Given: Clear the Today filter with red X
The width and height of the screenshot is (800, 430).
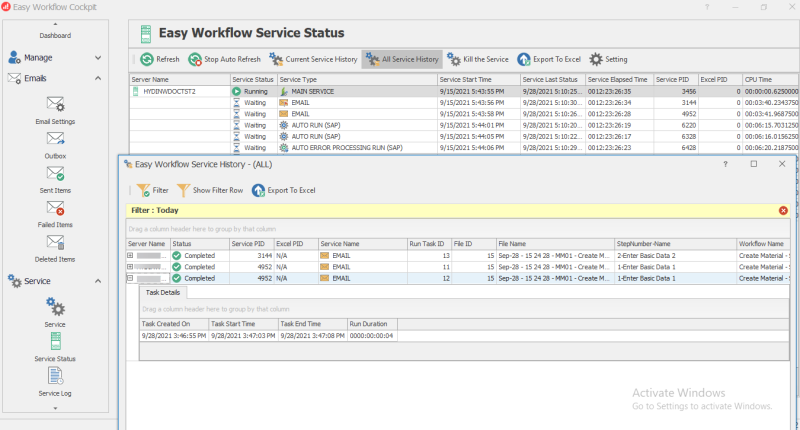Looking at the screenshot, I should pos(782,211).
